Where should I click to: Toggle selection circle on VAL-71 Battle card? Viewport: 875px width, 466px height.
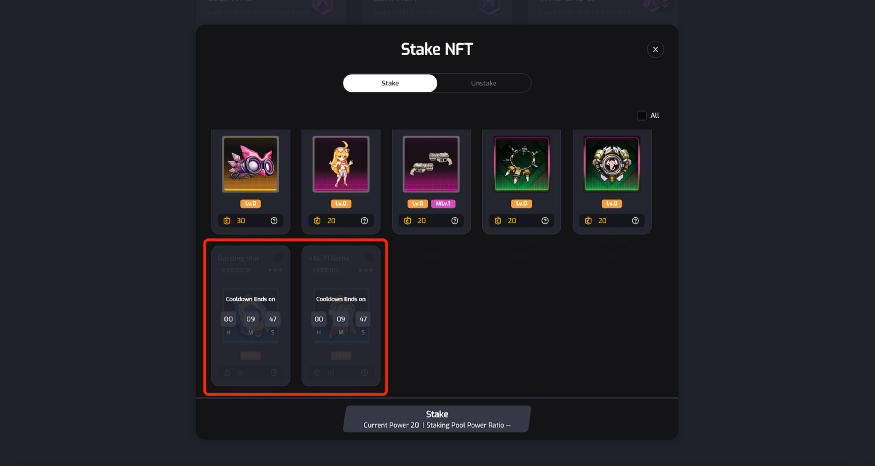click(x=369, y=257)
